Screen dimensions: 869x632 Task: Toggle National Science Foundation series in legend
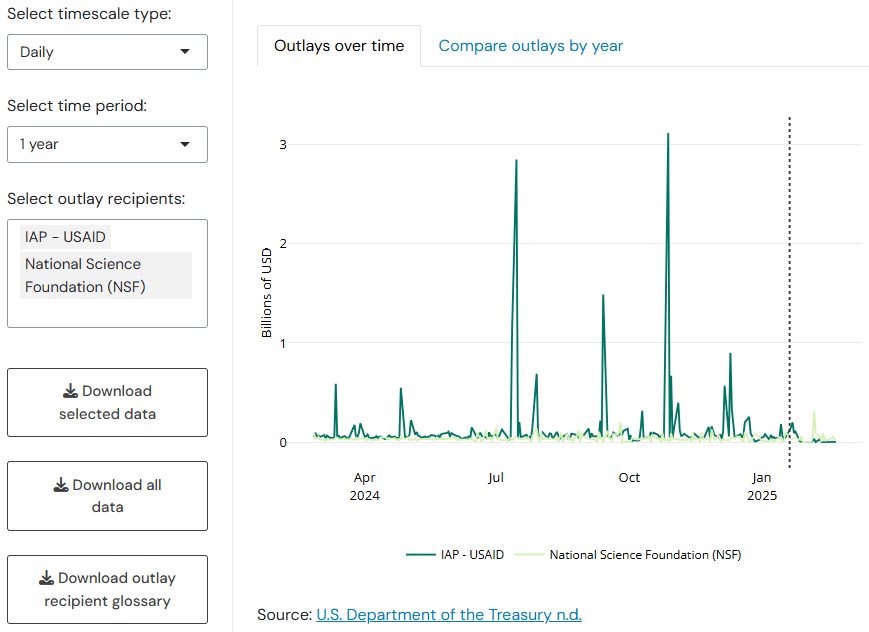[x=645, y=554]
